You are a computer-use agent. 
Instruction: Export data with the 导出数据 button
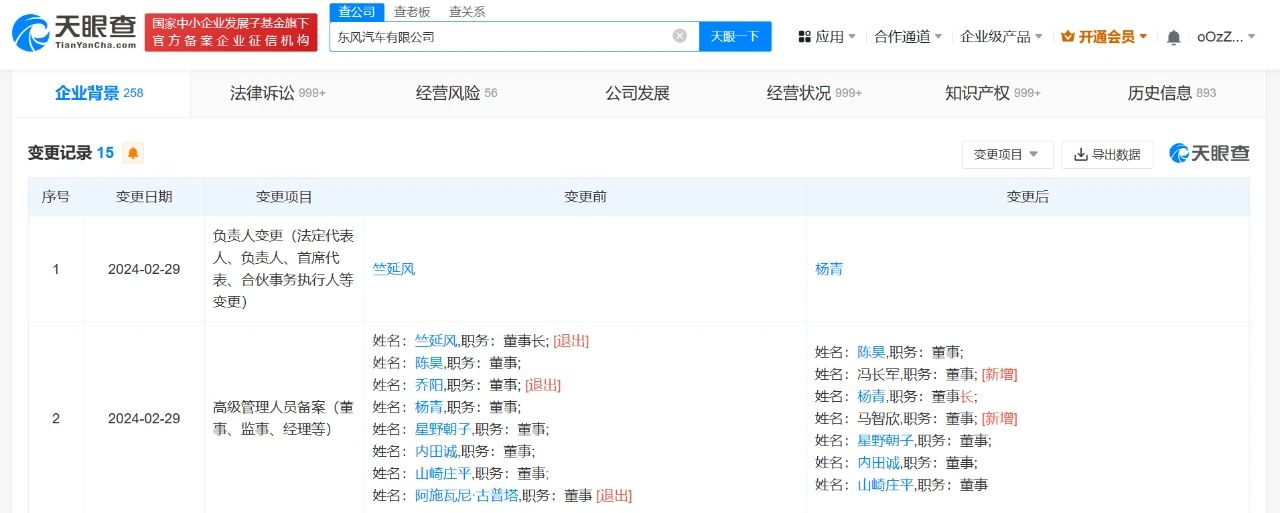(1107, 154)
